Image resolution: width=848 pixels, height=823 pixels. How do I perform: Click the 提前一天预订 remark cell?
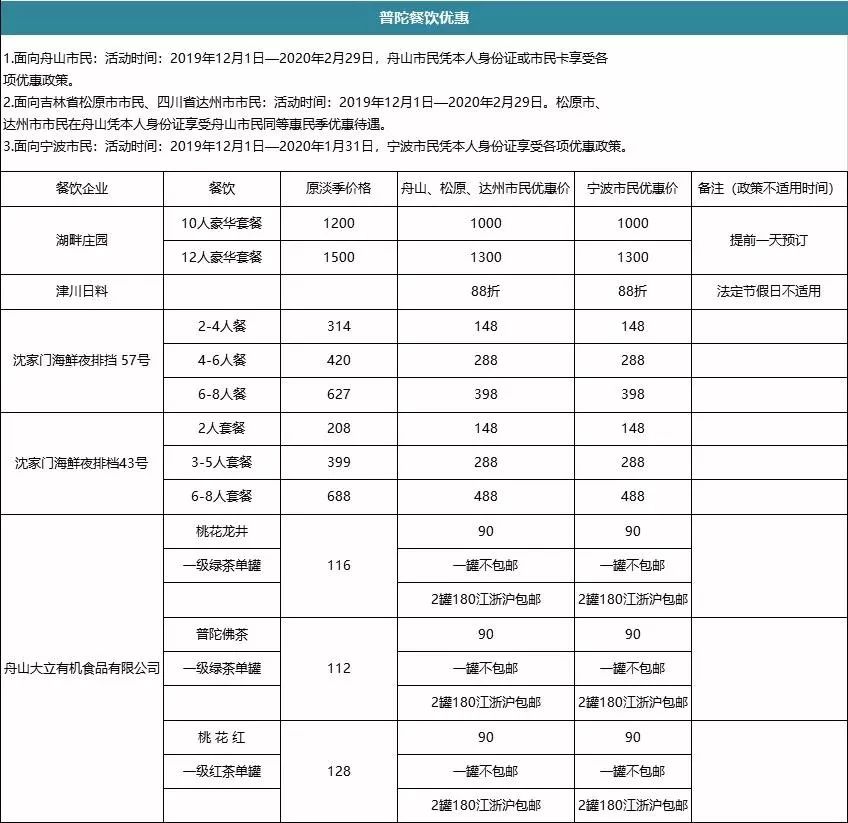click(x=767, y=241)
